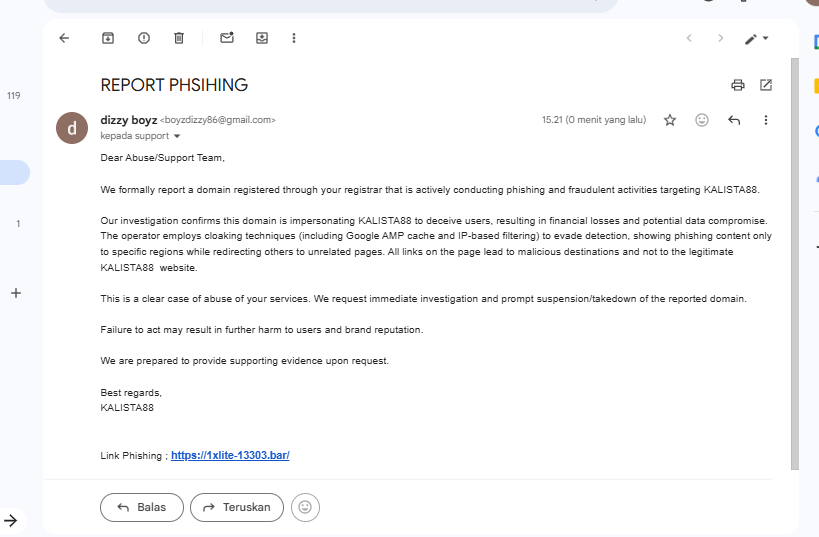Star the message from dizzy boyz
819x537 pixels.
coord(670,120)
